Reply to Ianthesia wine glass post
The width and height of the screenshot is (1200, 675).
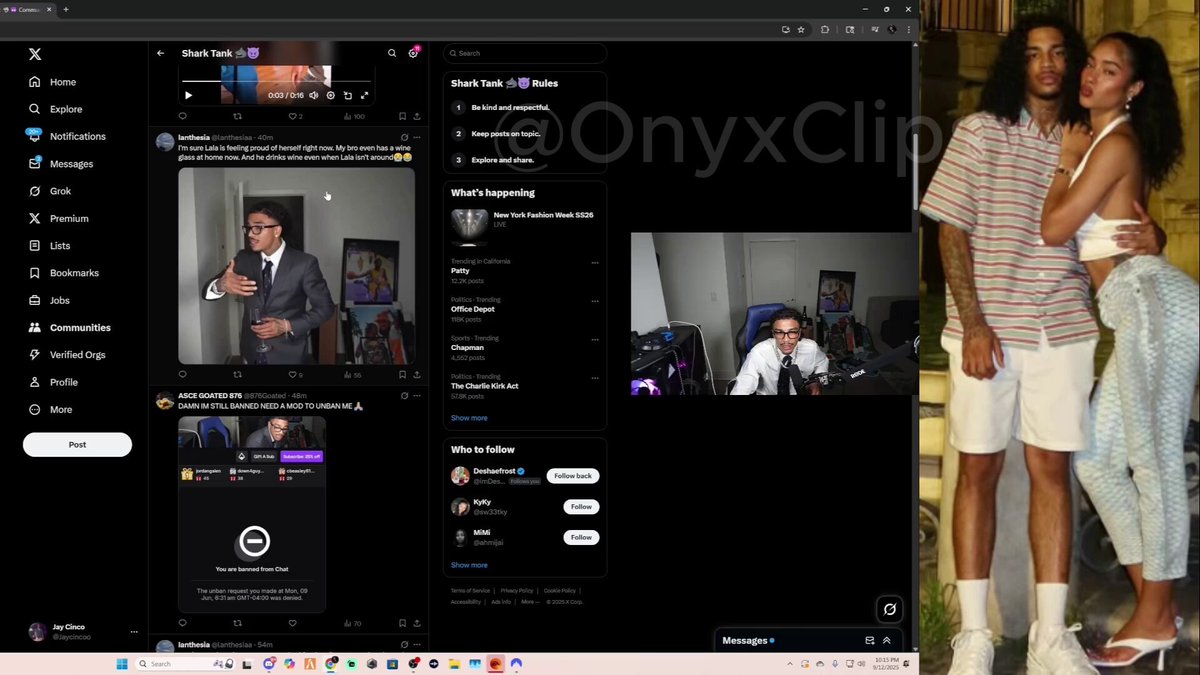(x=182, y=374)
